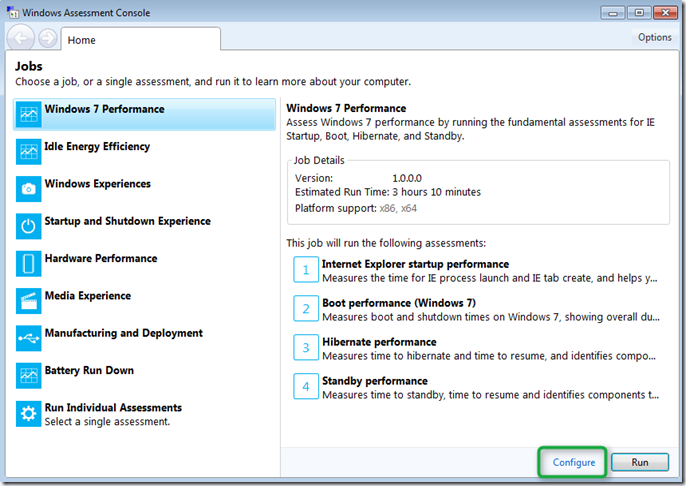
Task: Click the Idle Energy Efficiency chart icon
Action: tap(28, 151)
